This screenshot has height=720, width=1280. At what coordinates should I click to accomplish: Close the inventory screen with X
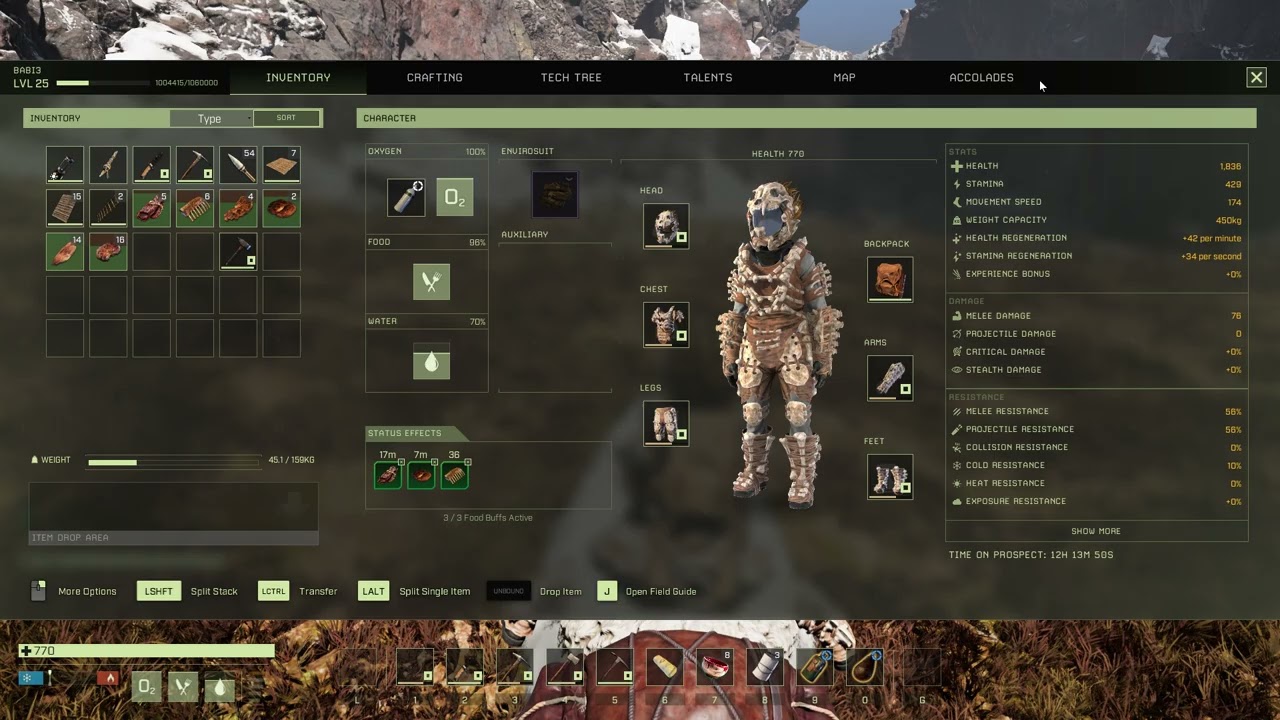1256,77
